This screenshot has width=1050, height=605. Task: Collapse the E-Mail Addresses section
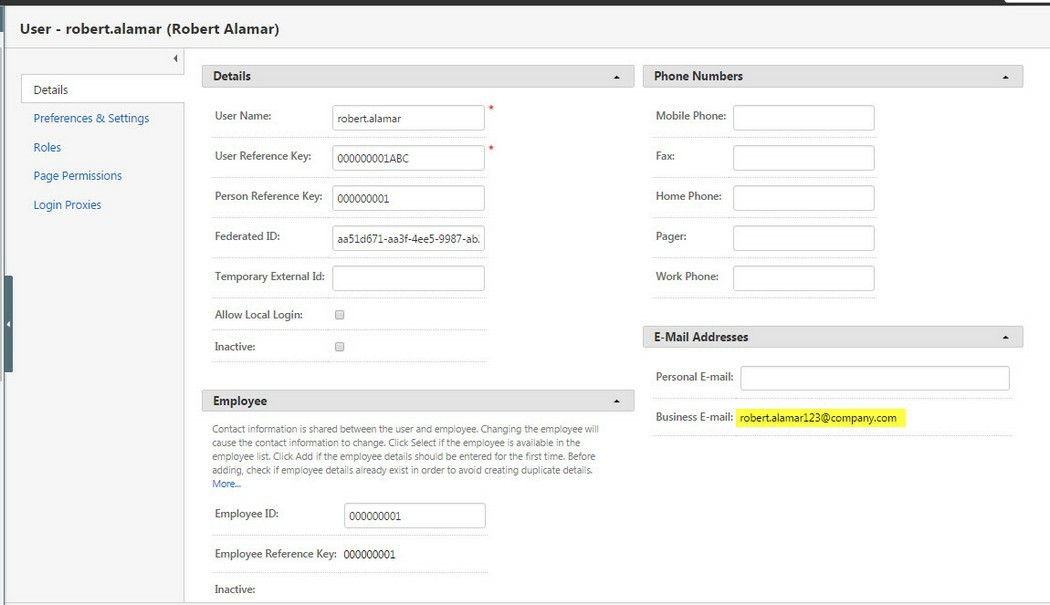tap(1005, 338)
